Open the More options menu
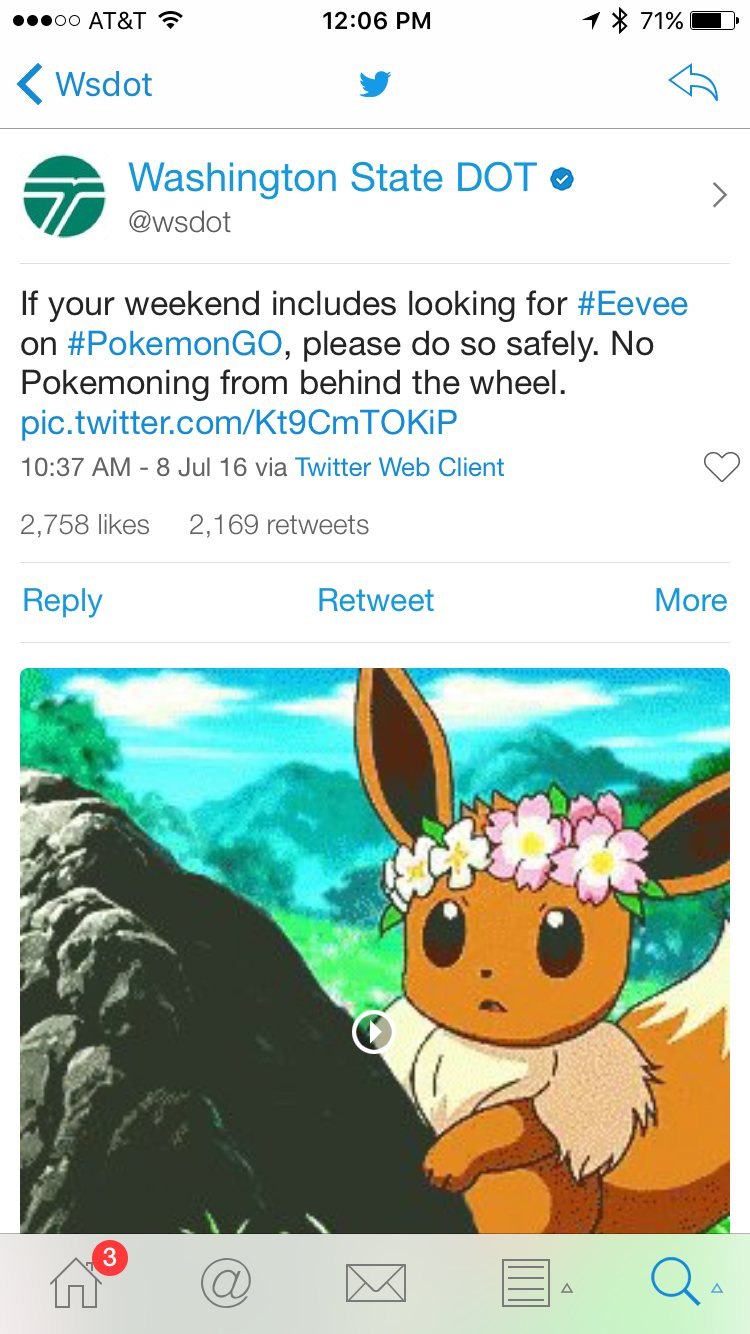 coord(690,600)
